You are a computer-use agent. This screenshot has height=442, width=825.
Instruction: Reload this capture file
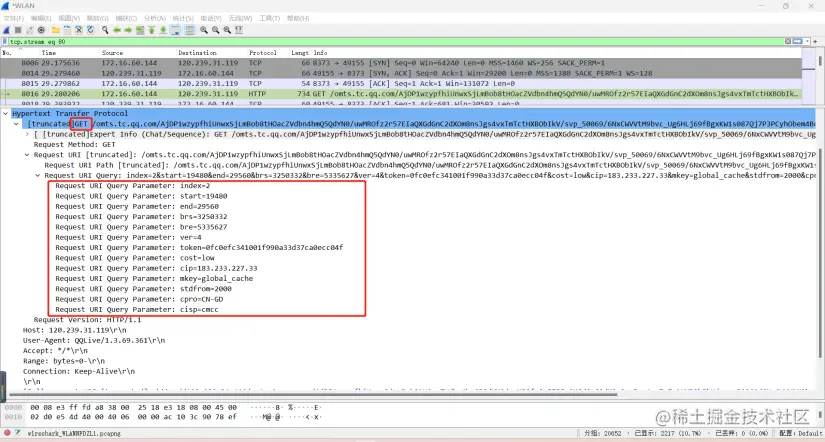[90, 30]
